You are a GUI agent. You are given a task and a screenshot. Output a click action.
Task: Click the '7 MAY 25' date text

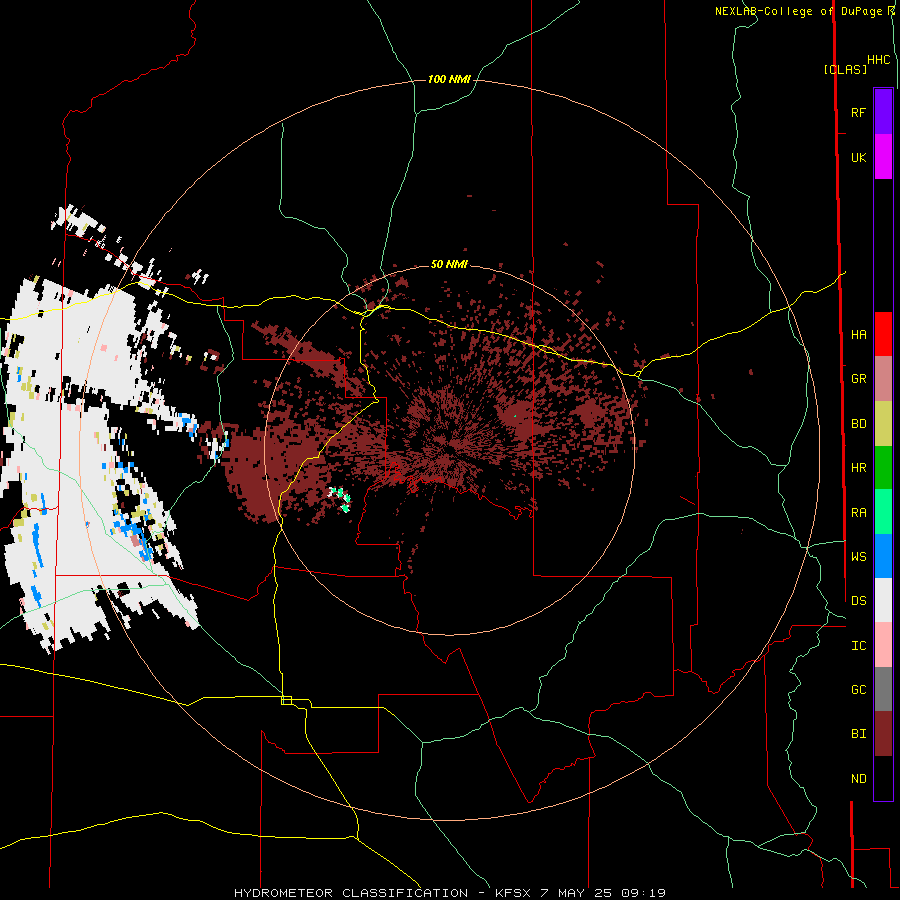(577, 893)
